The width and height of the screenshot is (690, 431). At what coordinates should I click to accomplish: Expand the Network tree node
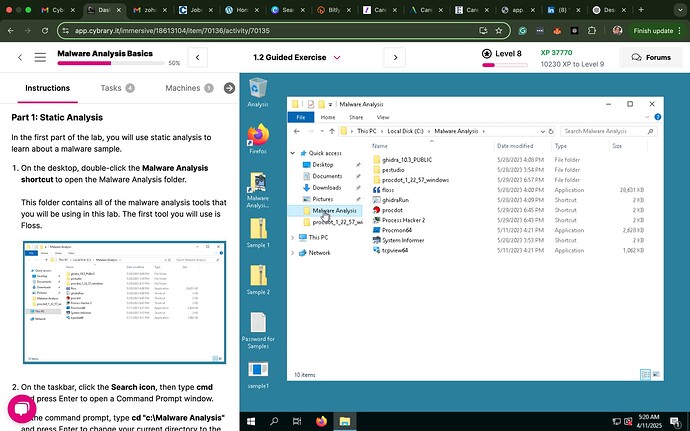pyautogui.click(x=292, y=252)
